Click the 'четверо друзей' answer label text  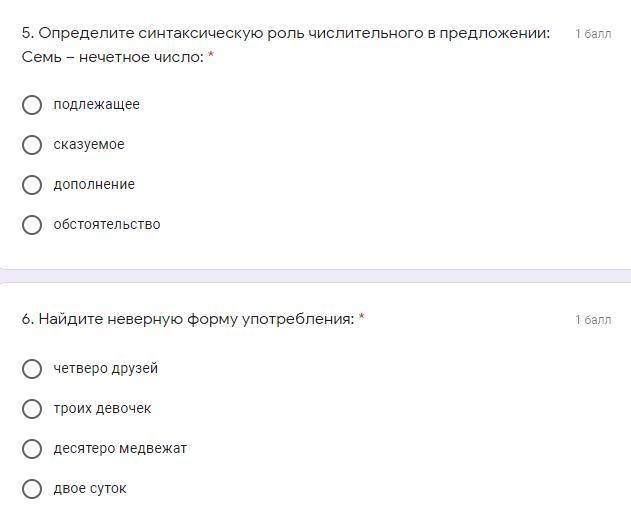[x=106, y=369]
